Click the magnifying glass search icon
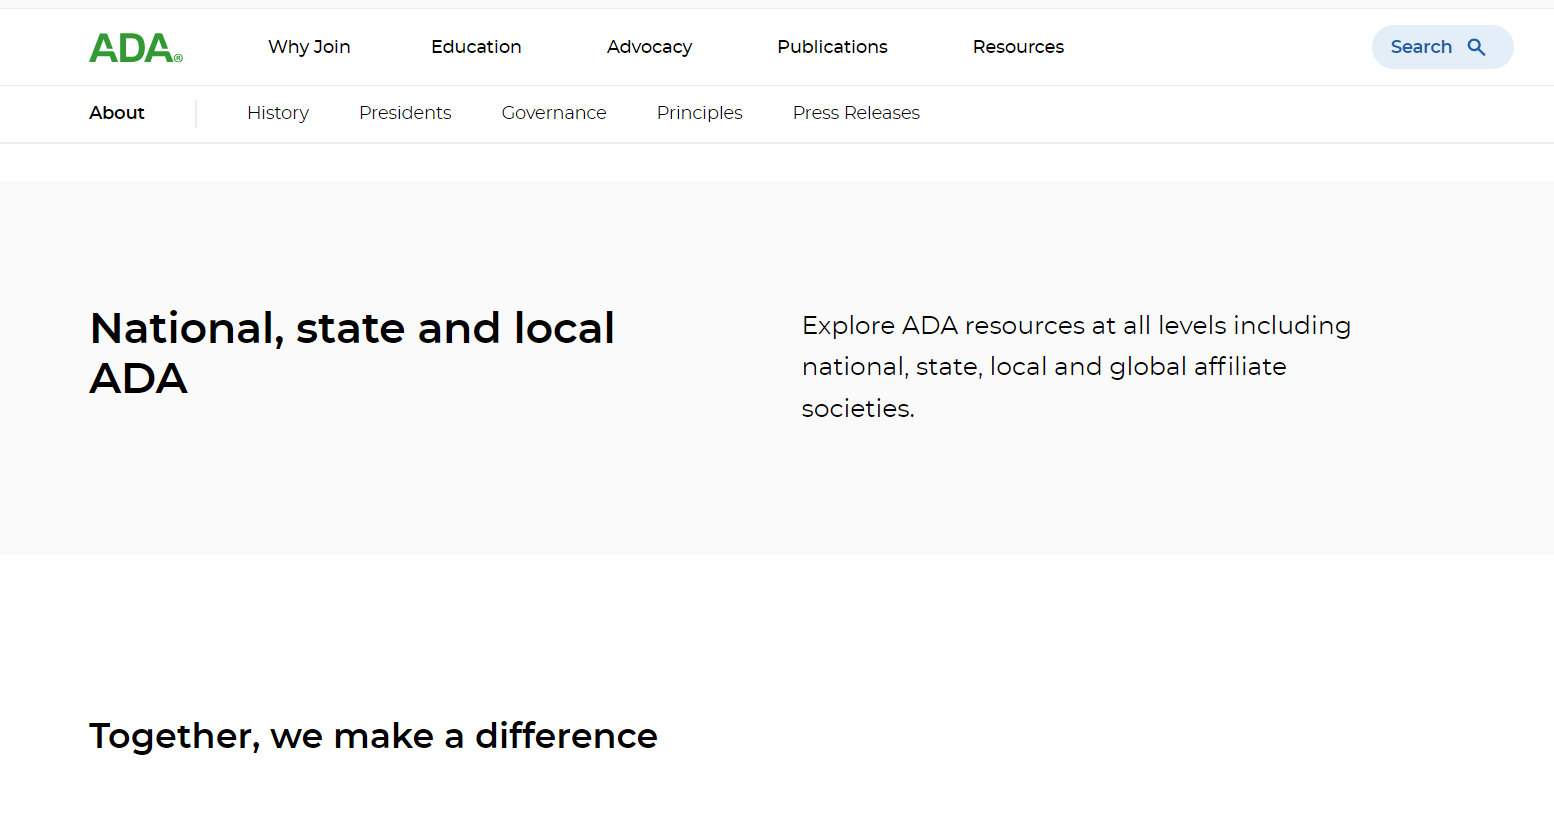The image size is (1554, 822). click(1476, 47)
